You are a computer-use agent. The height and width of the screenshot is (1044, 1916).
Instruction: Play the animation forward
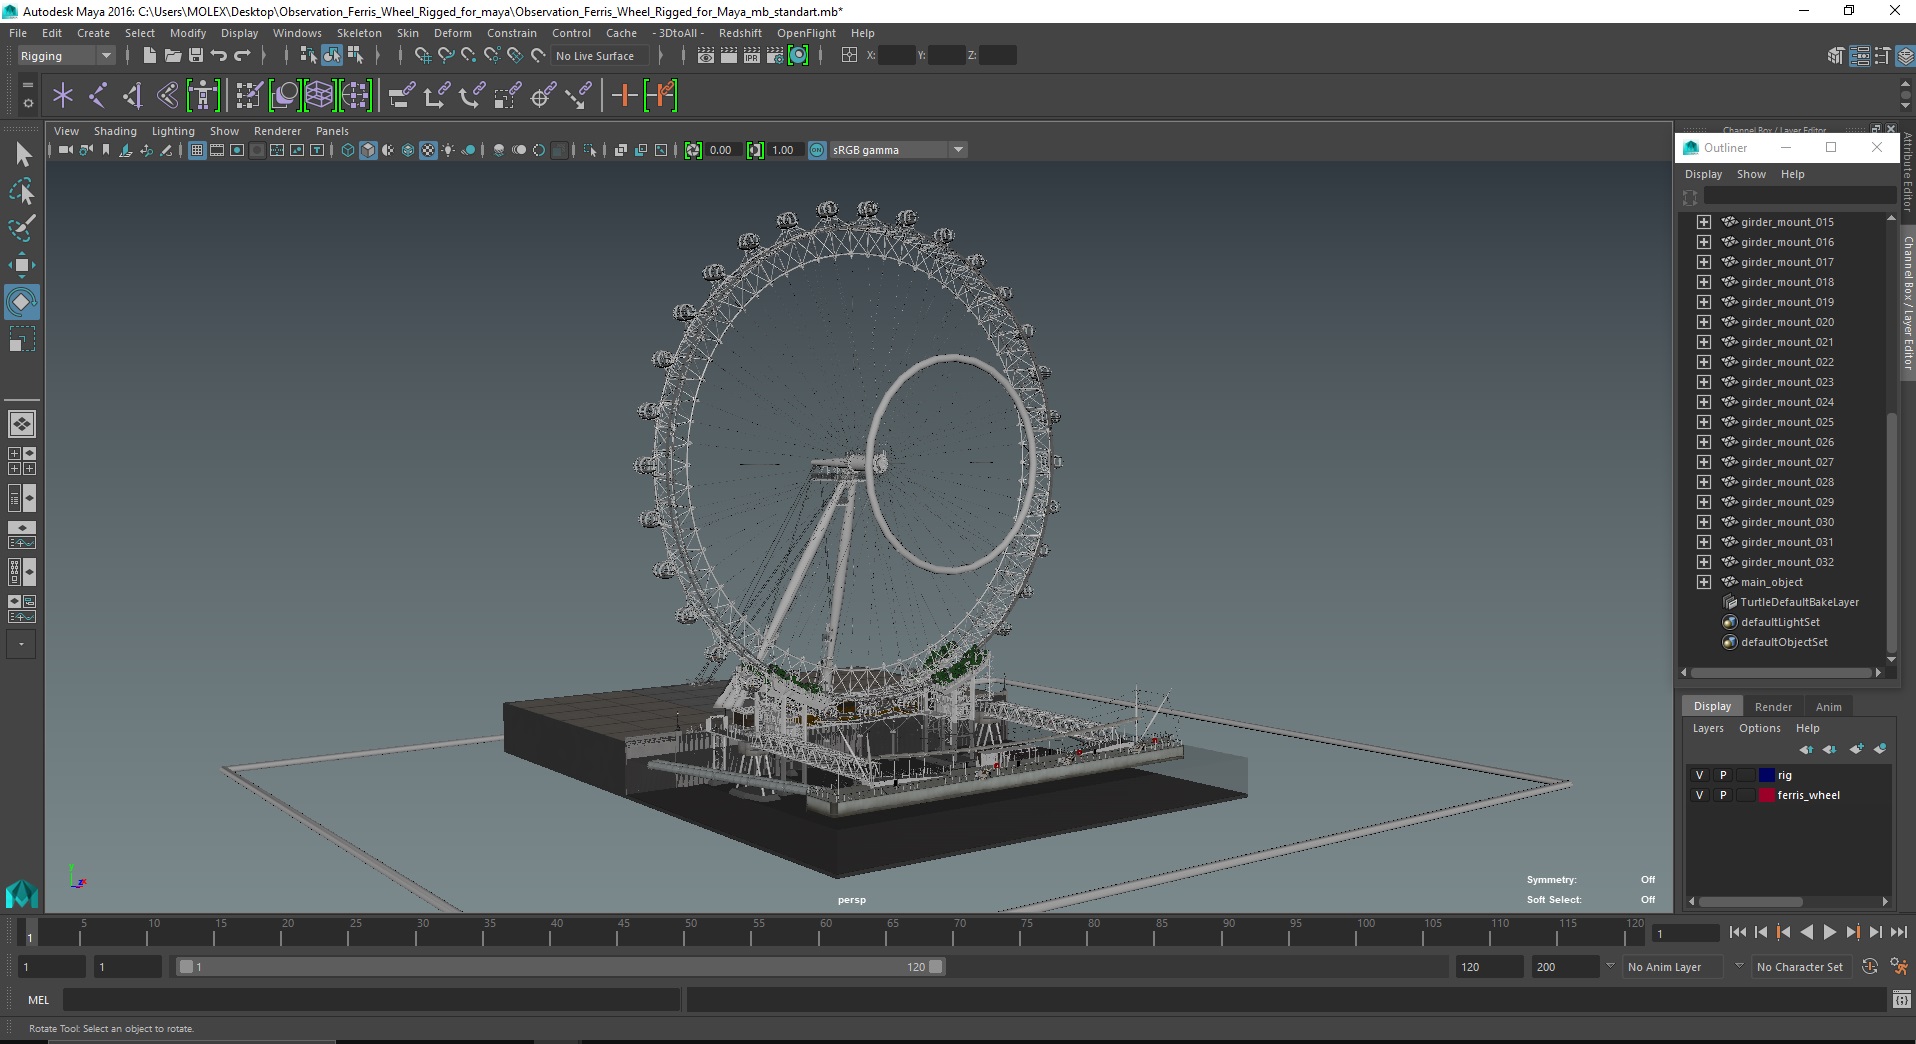click(1829, 932)
